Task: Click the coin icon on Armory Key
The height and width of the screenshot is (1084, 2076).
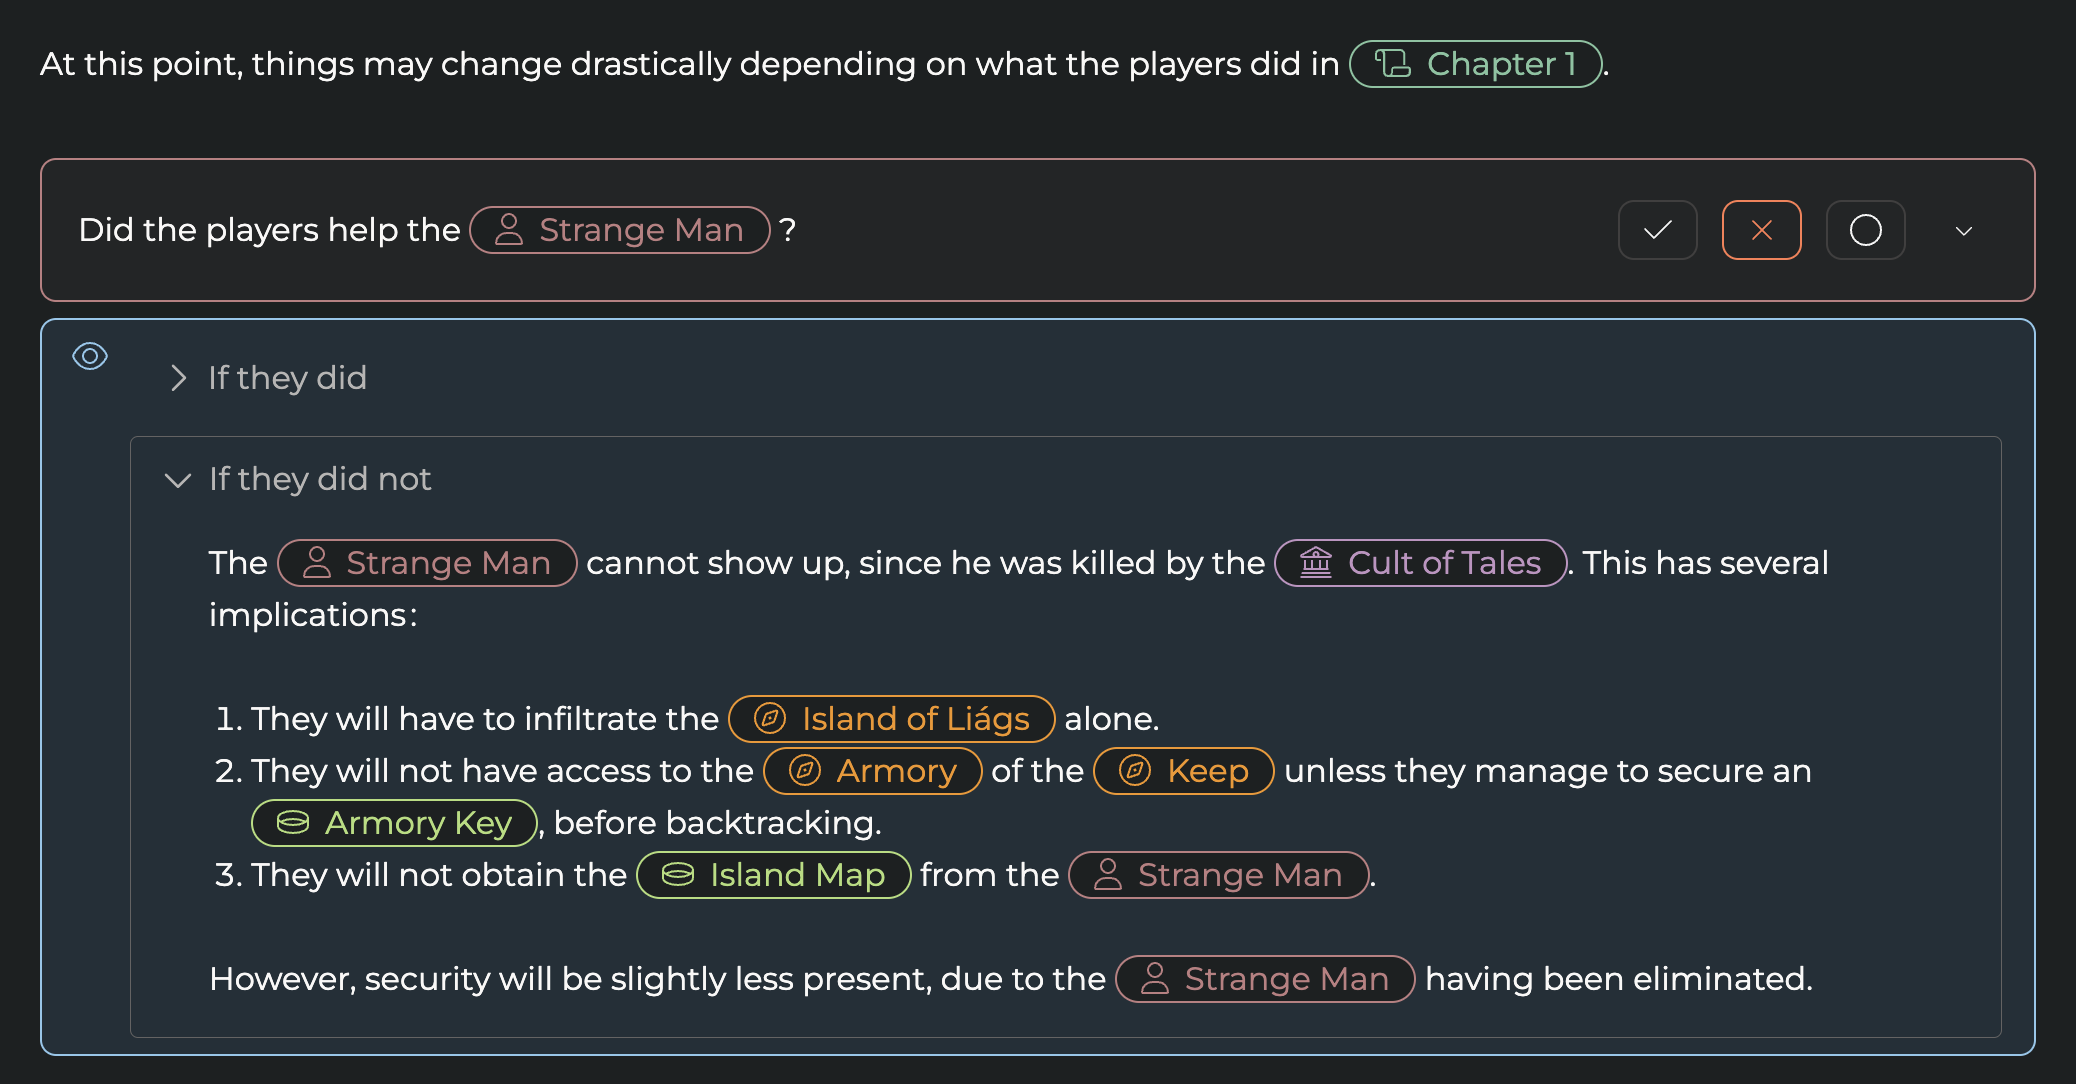Action: point(292,823)
